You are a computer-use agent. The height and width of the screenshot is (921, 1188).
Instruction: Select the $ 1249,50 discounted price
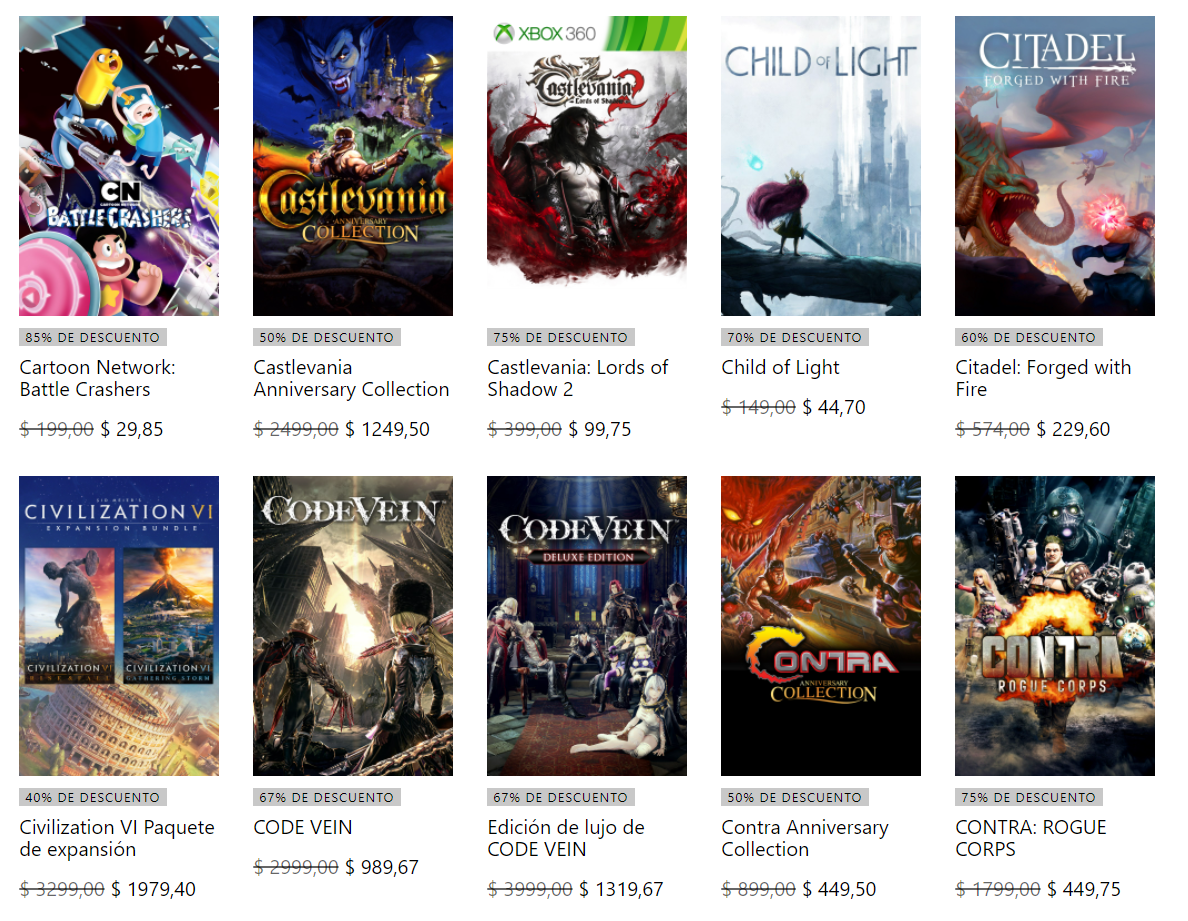[x=387, y=429]
